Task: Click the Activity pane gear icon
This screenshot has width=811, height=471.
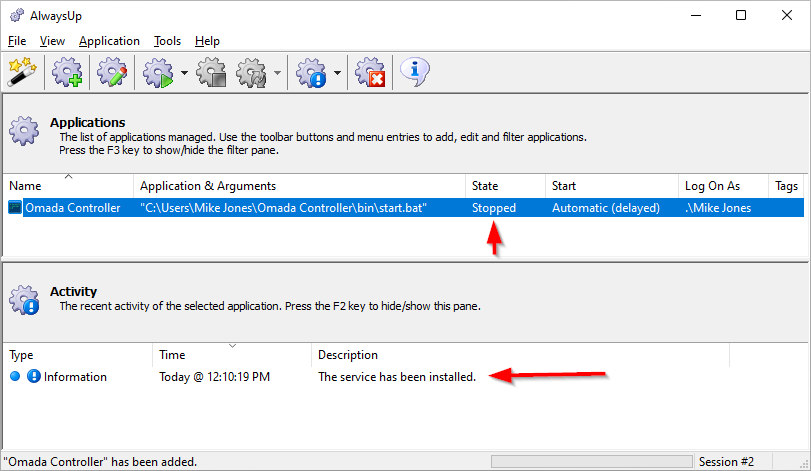Action: (x=24, y=300)
